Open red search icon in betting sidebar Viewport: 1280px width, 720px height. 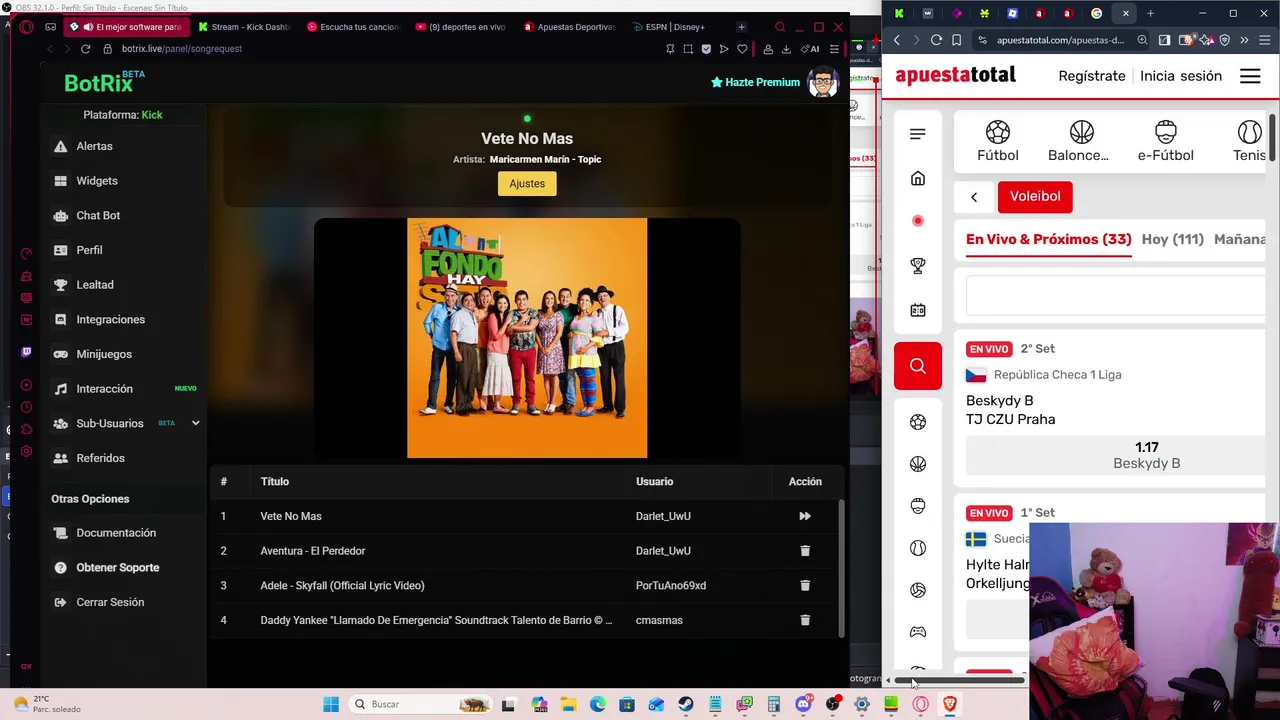[x=918, y=366]
